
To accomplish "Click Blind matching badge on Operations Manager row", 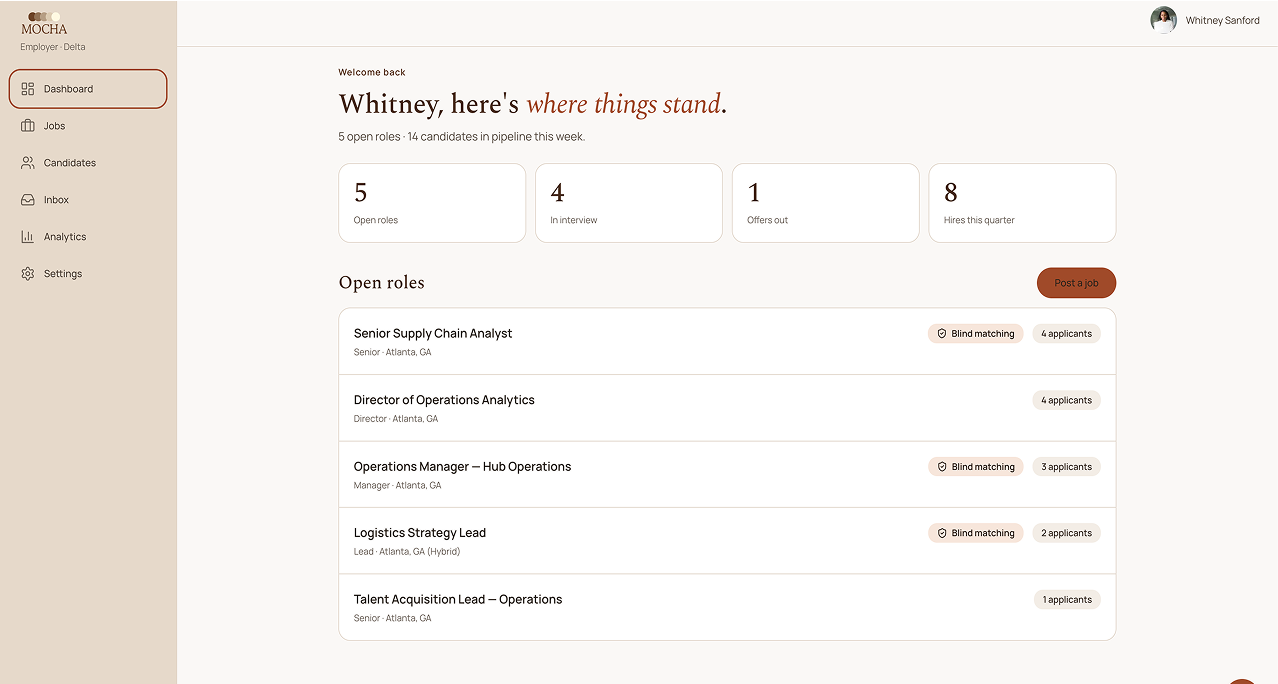I will coord(976,467).
